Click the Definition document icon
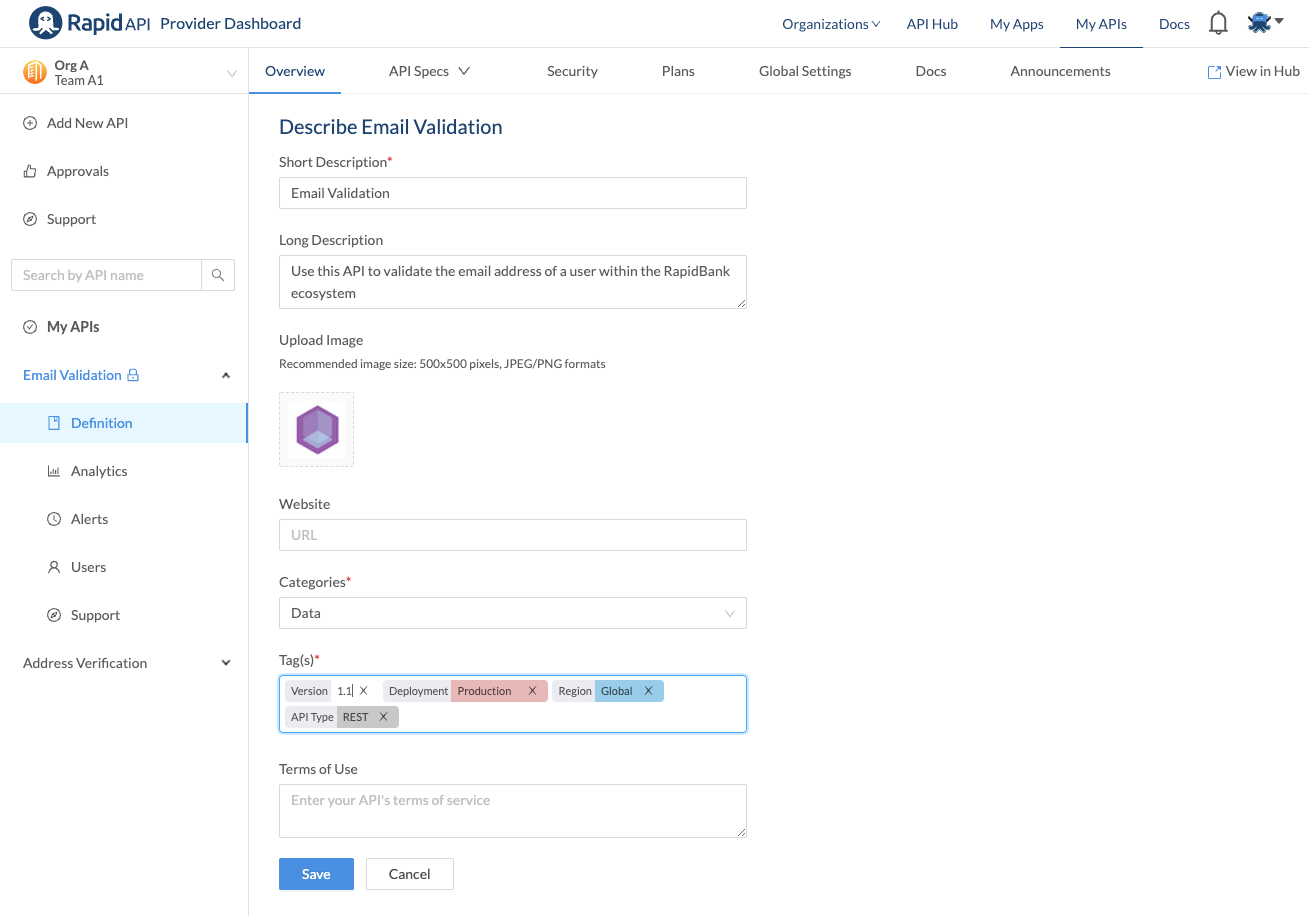This screenshot has height=916, width=1309. pyautogui.click(x=54, y=423)
